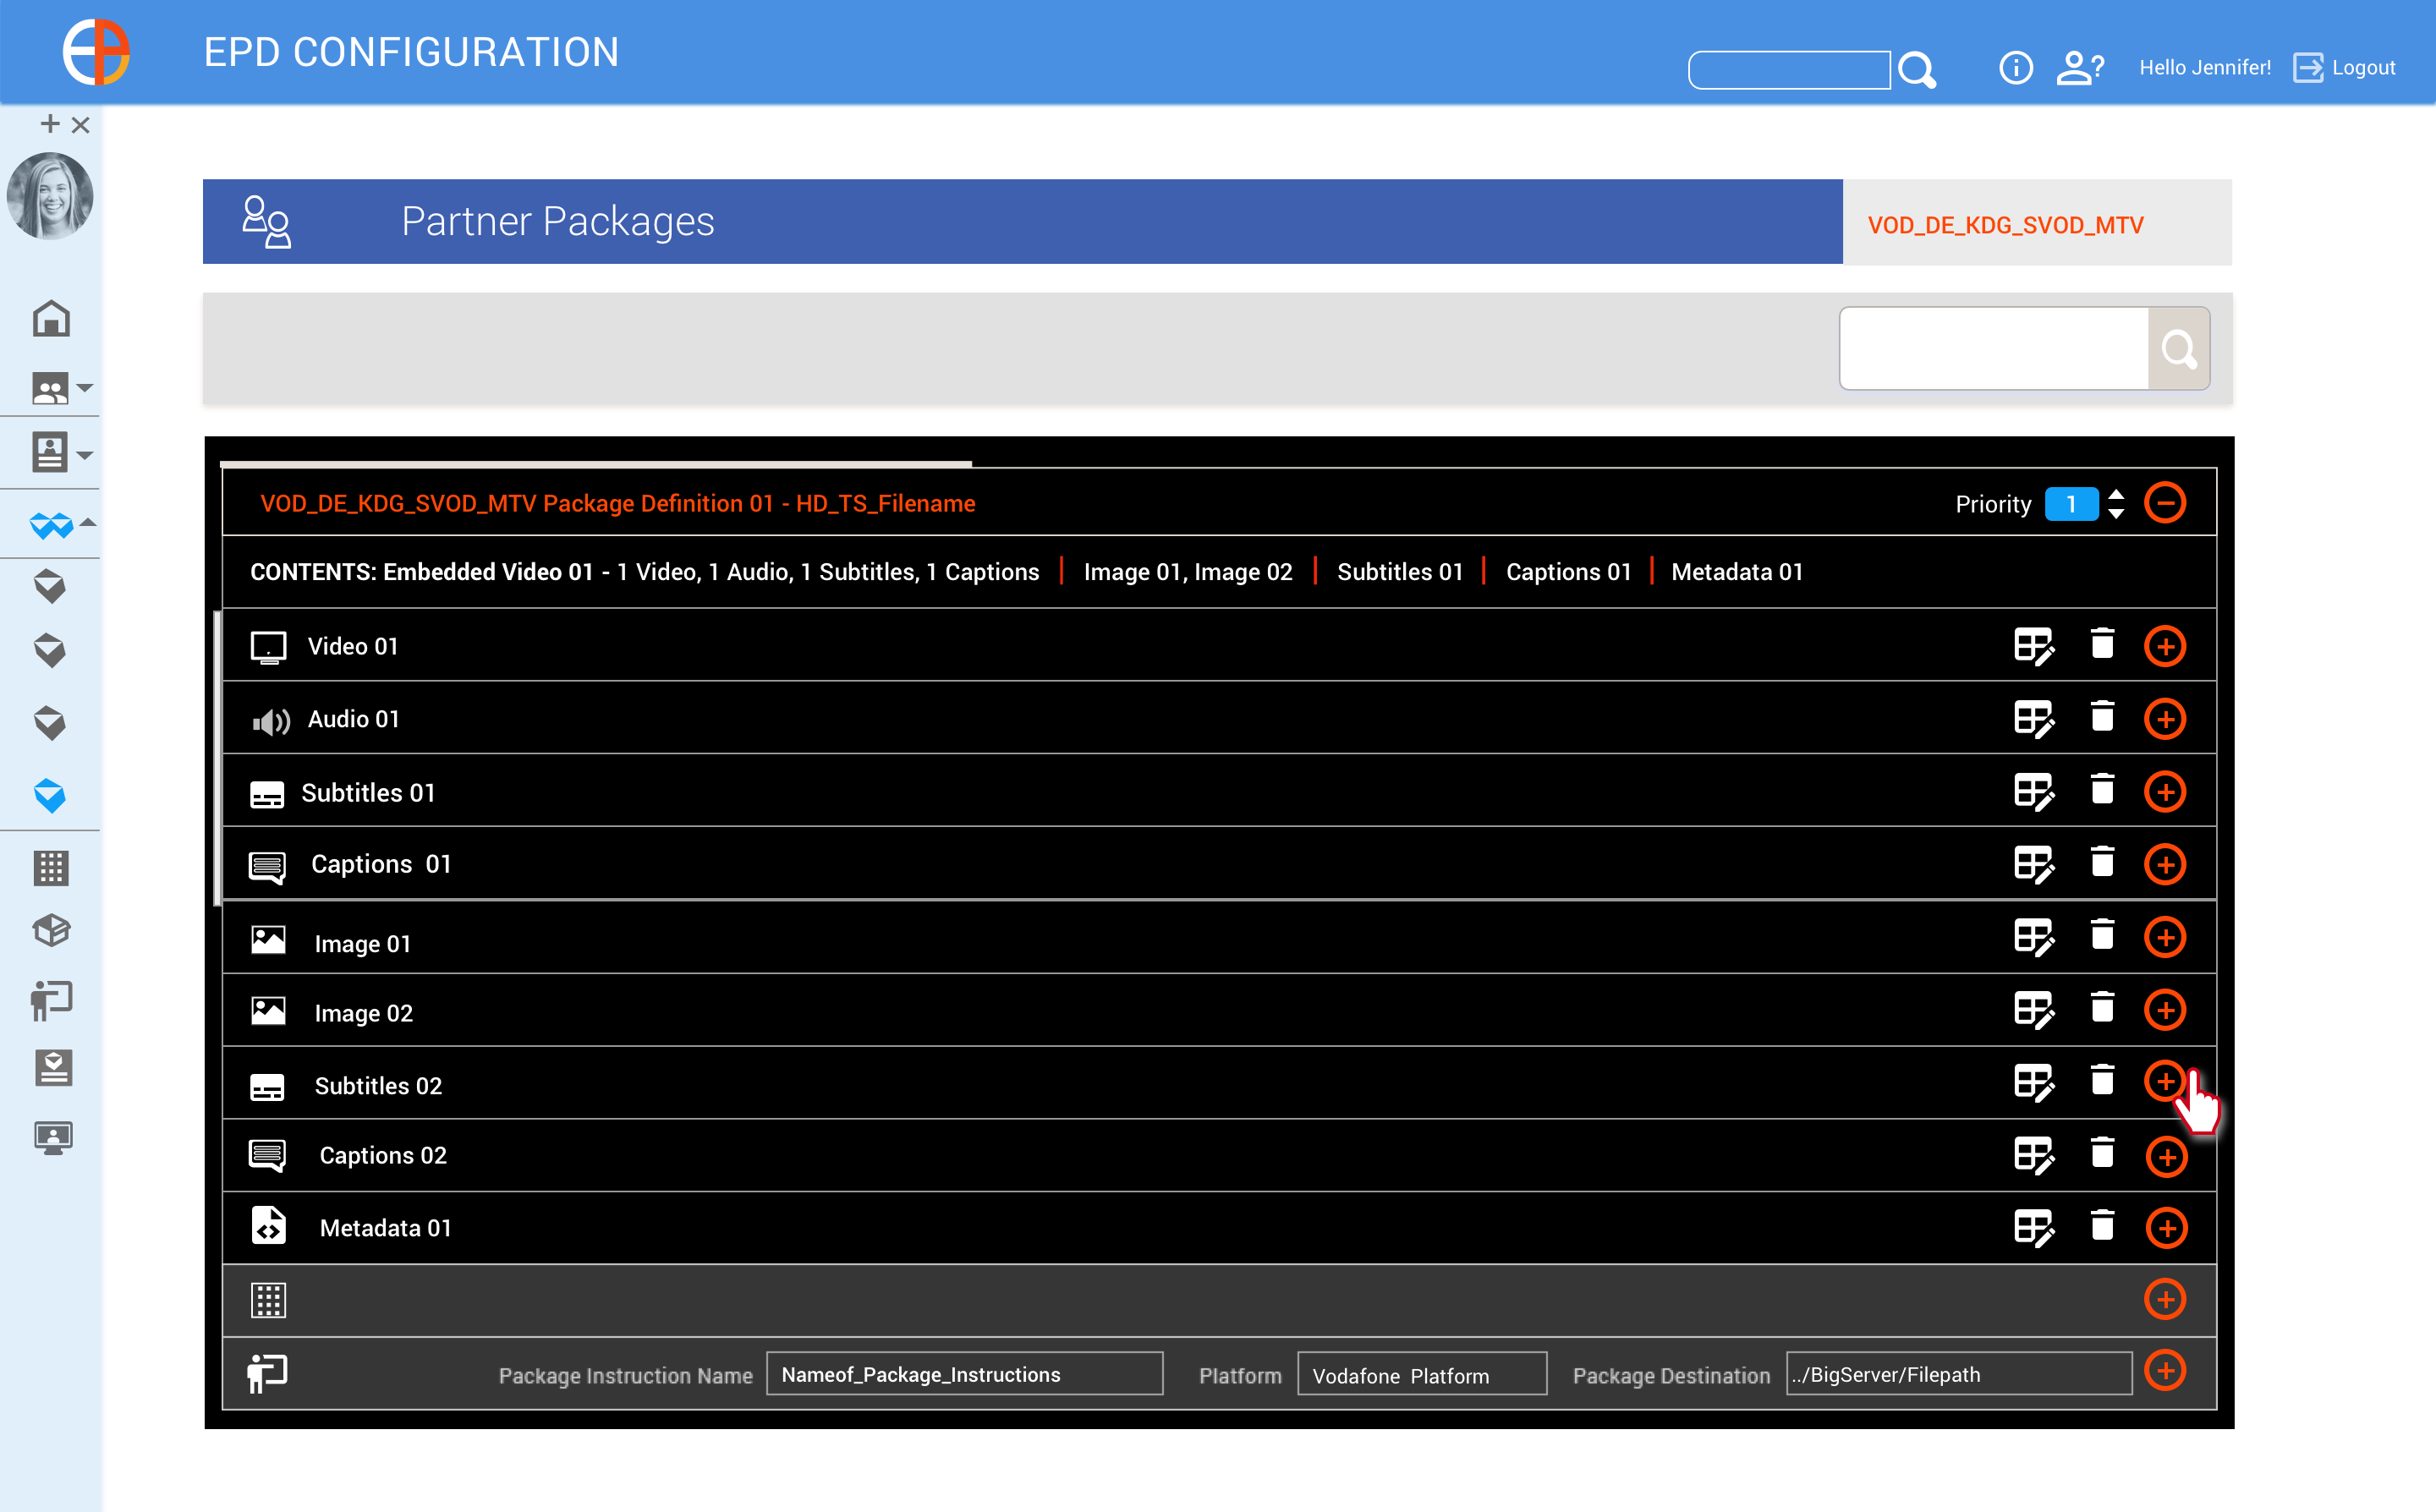The width and height of the screenshot is (2436, 1512).
Task: Select the VOD_DE_KDG_SVOD_MTV tab
Action: tap(2037, 223)
